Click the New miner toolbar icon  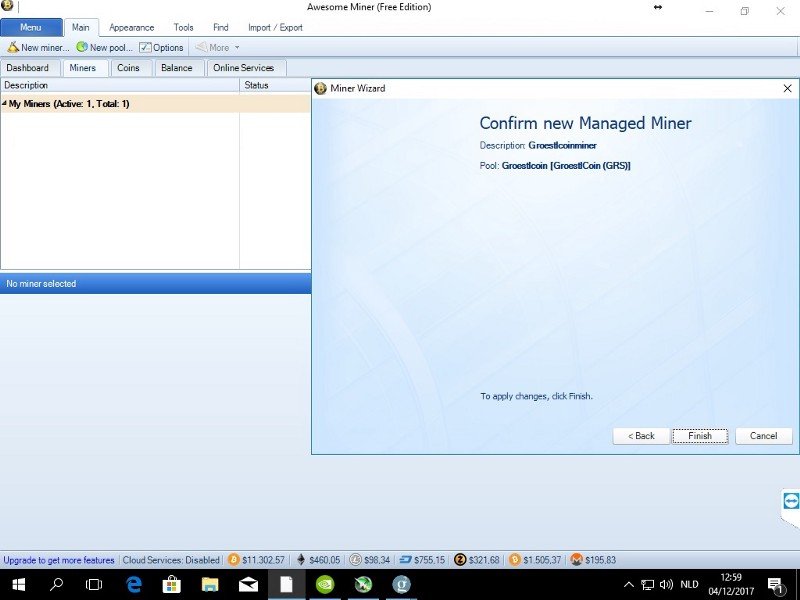coord(13,47)
